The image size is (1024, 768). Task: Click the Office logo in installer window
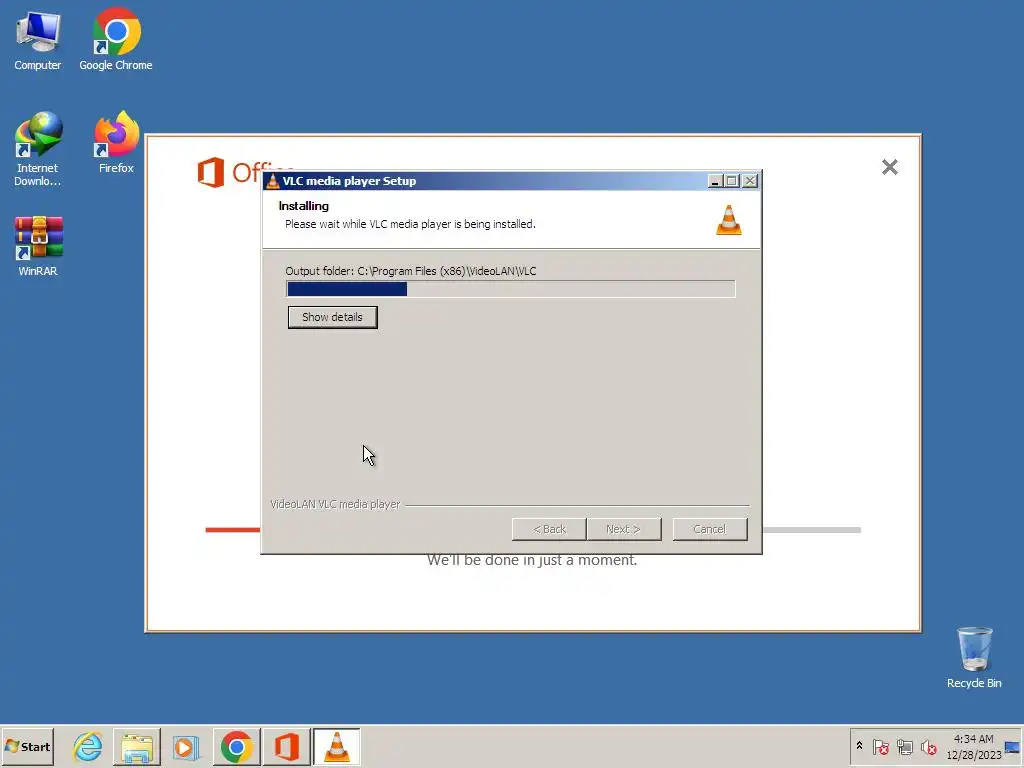pyautogui.click(x=211, y=172)
